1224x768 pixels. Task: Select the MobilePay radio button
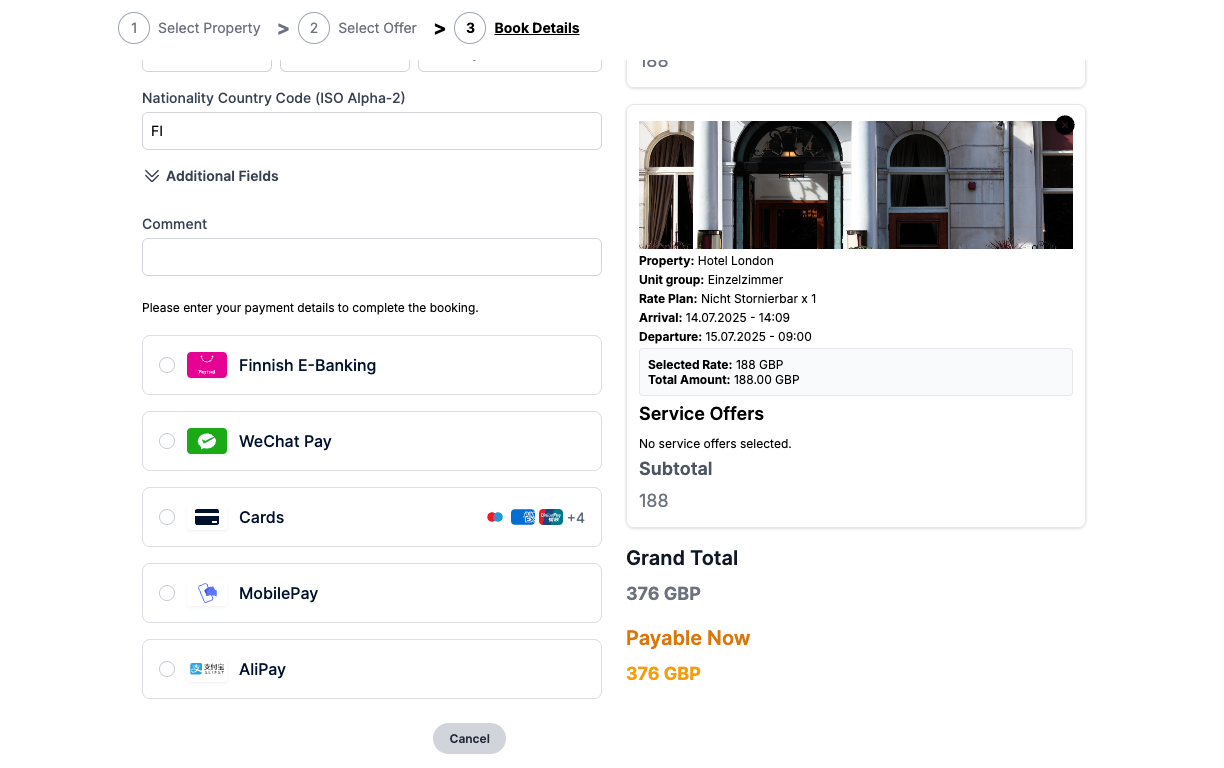(167, 593)
